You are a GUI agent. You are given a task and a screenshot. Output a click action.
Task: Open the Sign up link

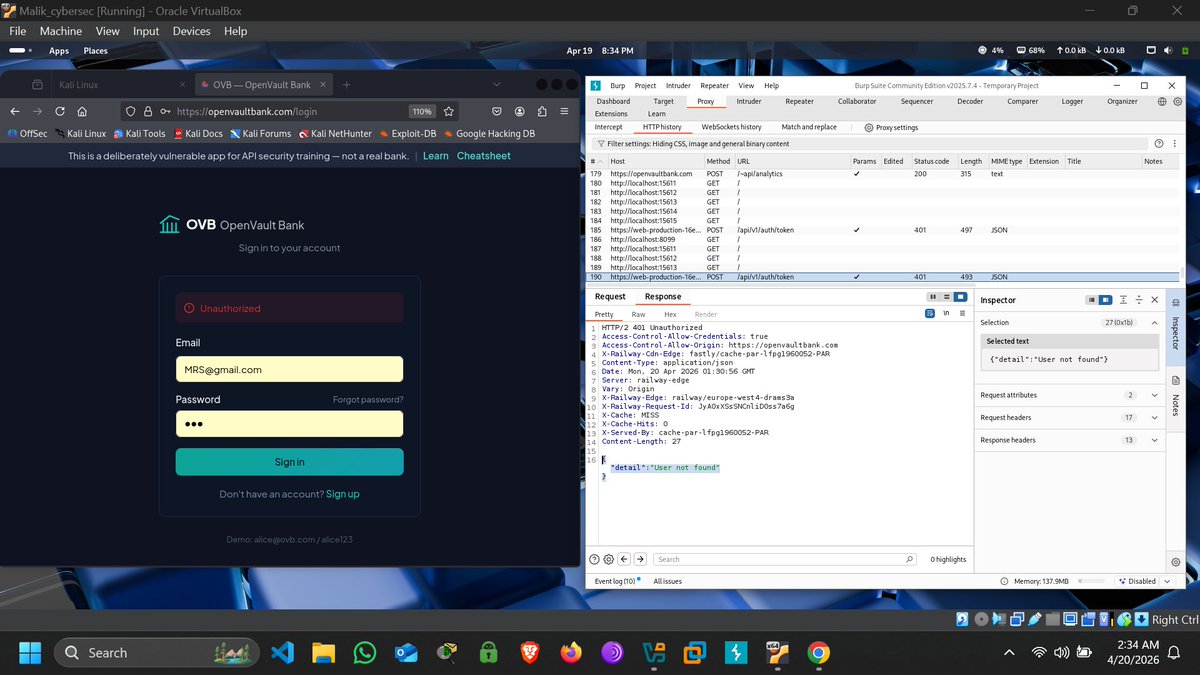point(342,494)
